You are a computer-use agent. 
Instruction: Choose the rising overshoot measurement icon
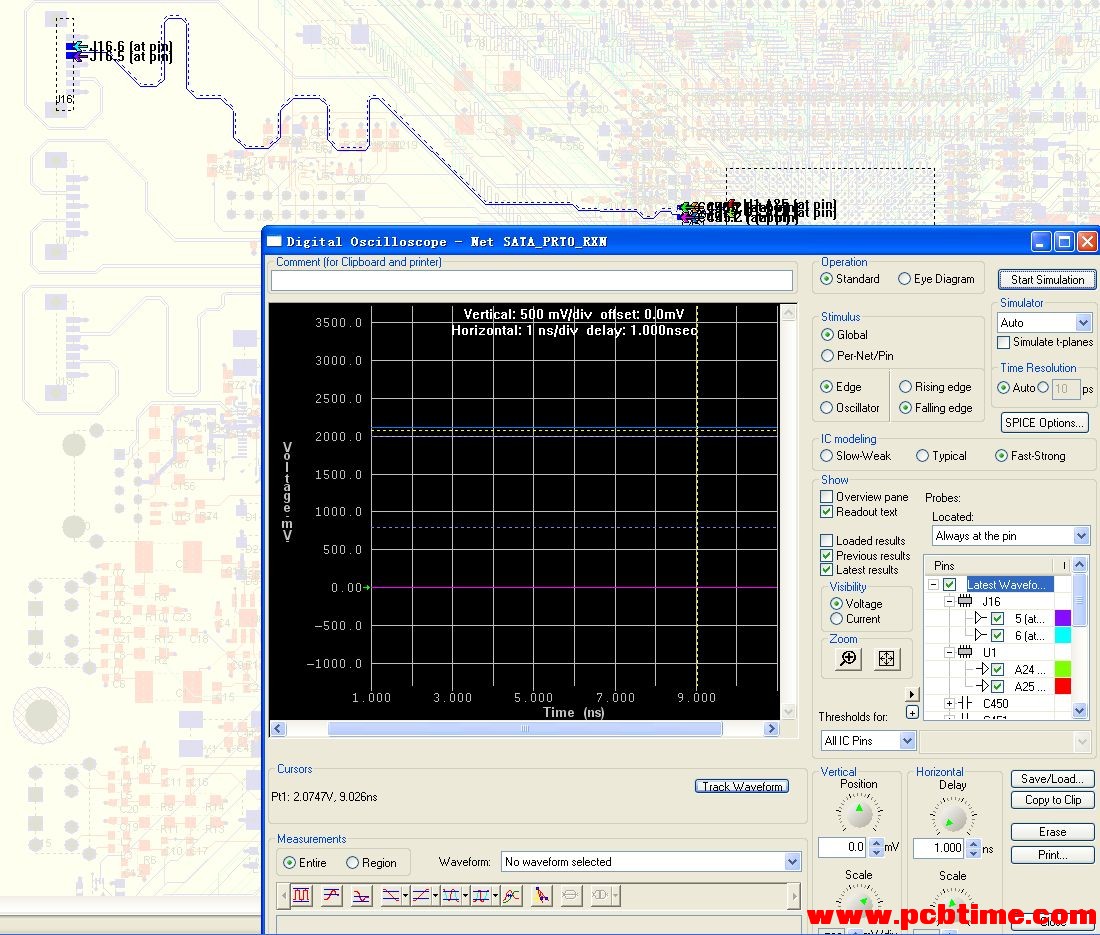[332, 896]
